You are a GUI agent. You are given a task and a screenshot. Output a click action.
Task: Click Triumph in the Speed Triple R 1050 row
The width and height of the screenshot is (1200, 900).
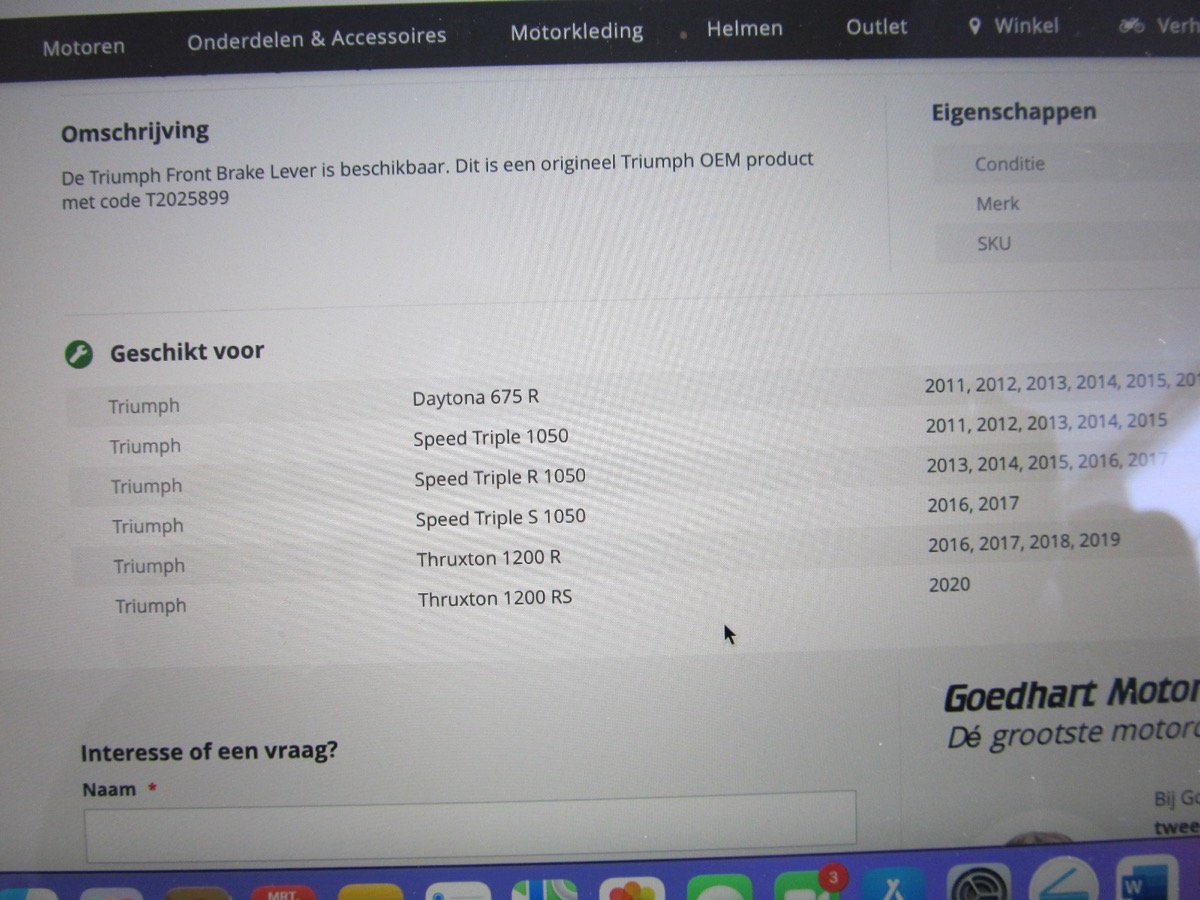pyautogui.click(x=146, y=486)
